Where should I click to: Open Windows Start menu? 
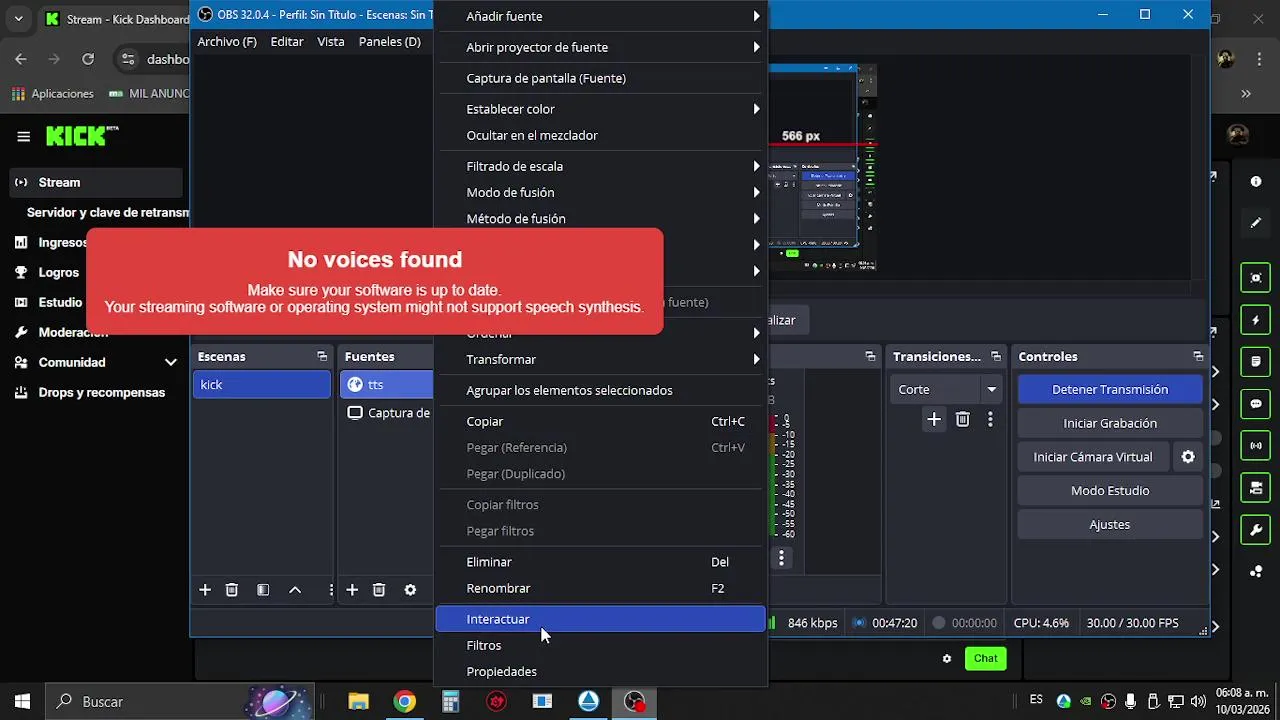pos(22,702)
